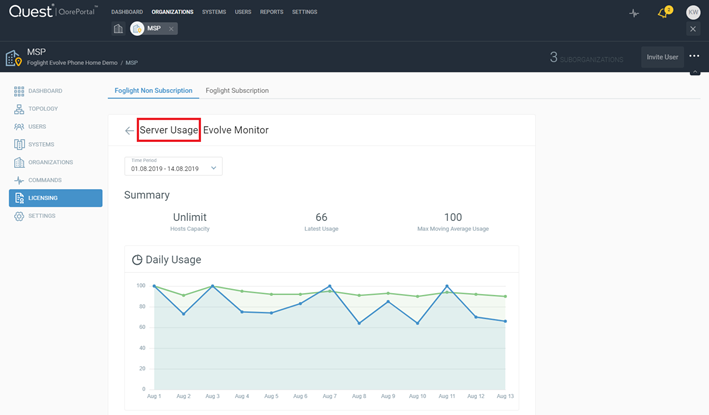Click the Invite User button

662,57
